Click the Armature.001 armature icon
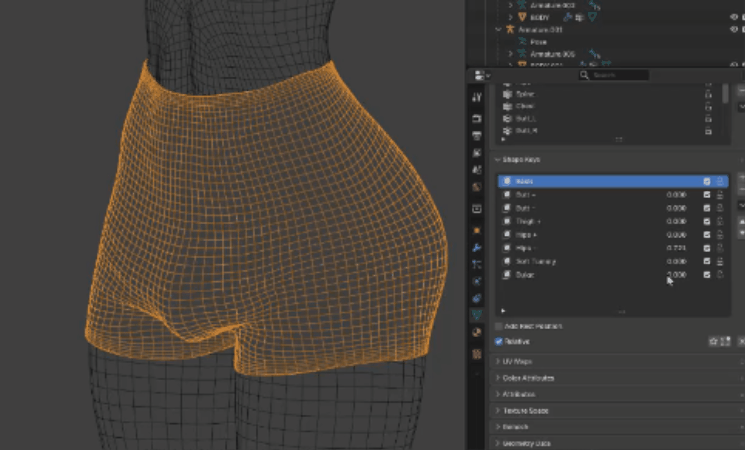 [510, 29]
